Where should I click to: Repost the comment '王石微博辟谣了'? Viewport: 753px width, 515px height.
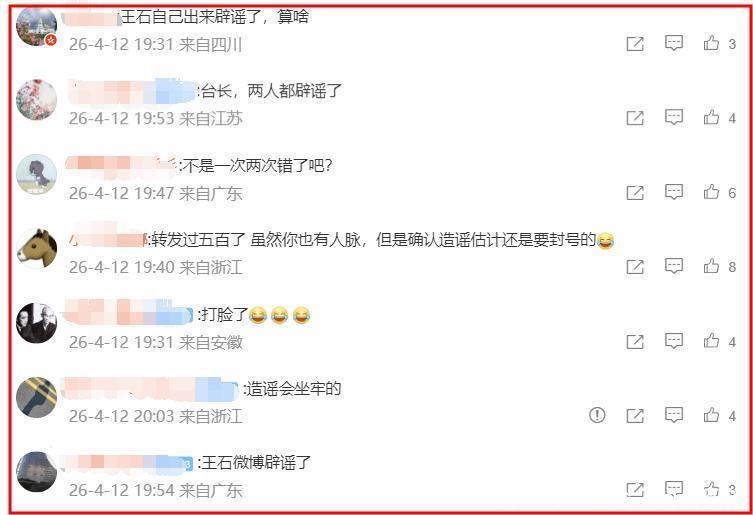point(635,490)
